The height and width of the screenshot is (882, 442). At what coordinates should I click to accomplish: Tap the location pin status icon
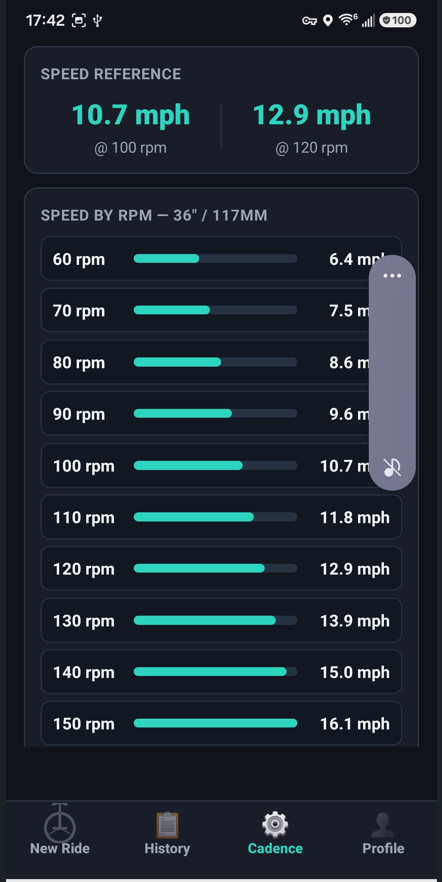tap(328, 21)
